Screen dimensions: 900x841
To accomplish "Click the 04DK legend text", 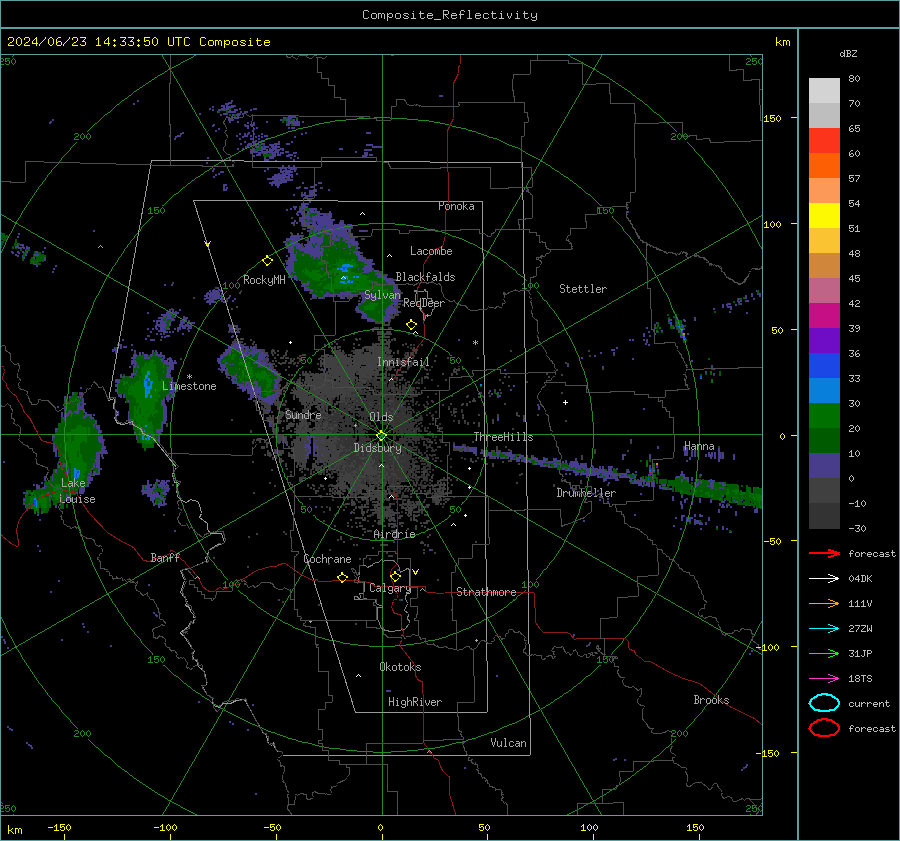I will tap(860, 579).
